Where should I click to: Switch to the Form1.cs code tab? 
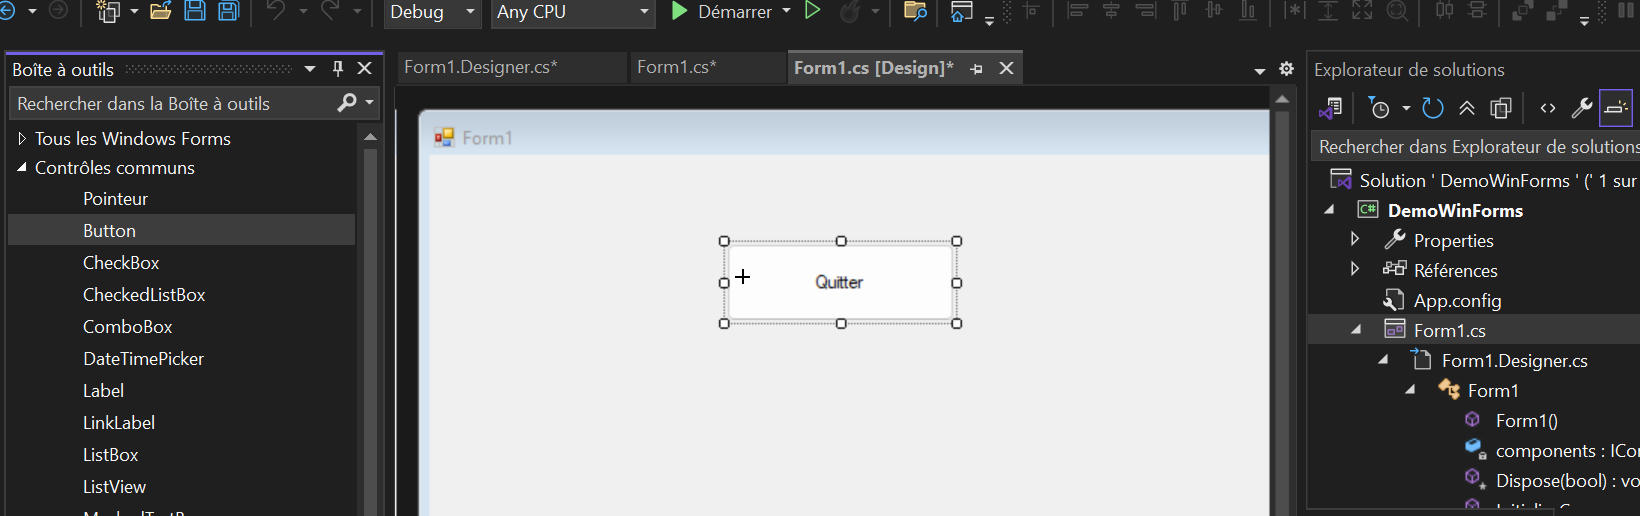(x=676, y=67)
